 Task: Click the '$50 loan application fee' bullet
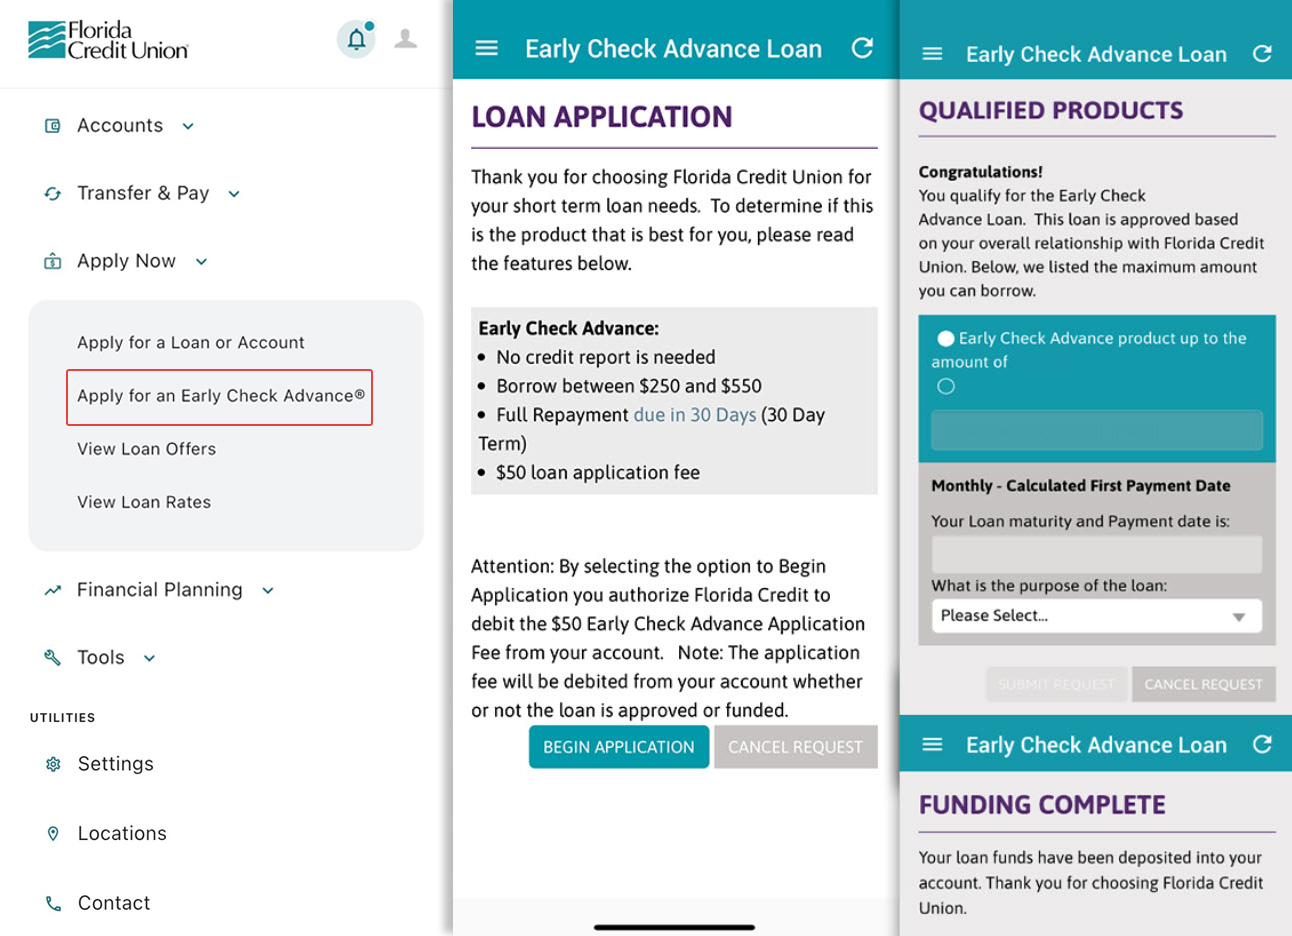(598, 473)
